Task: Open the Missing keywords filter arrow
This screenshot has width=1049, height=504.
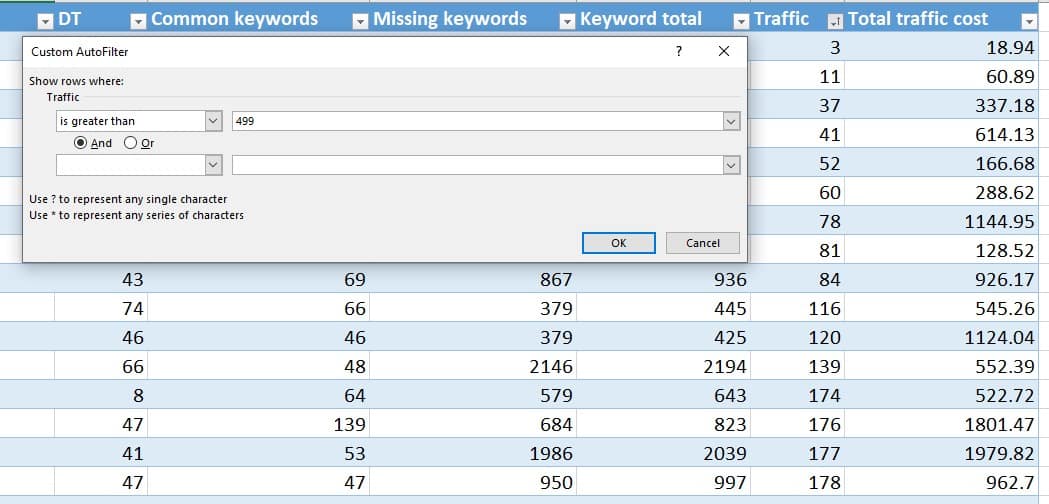Action: pyautogui.click(x=567, y=21)
